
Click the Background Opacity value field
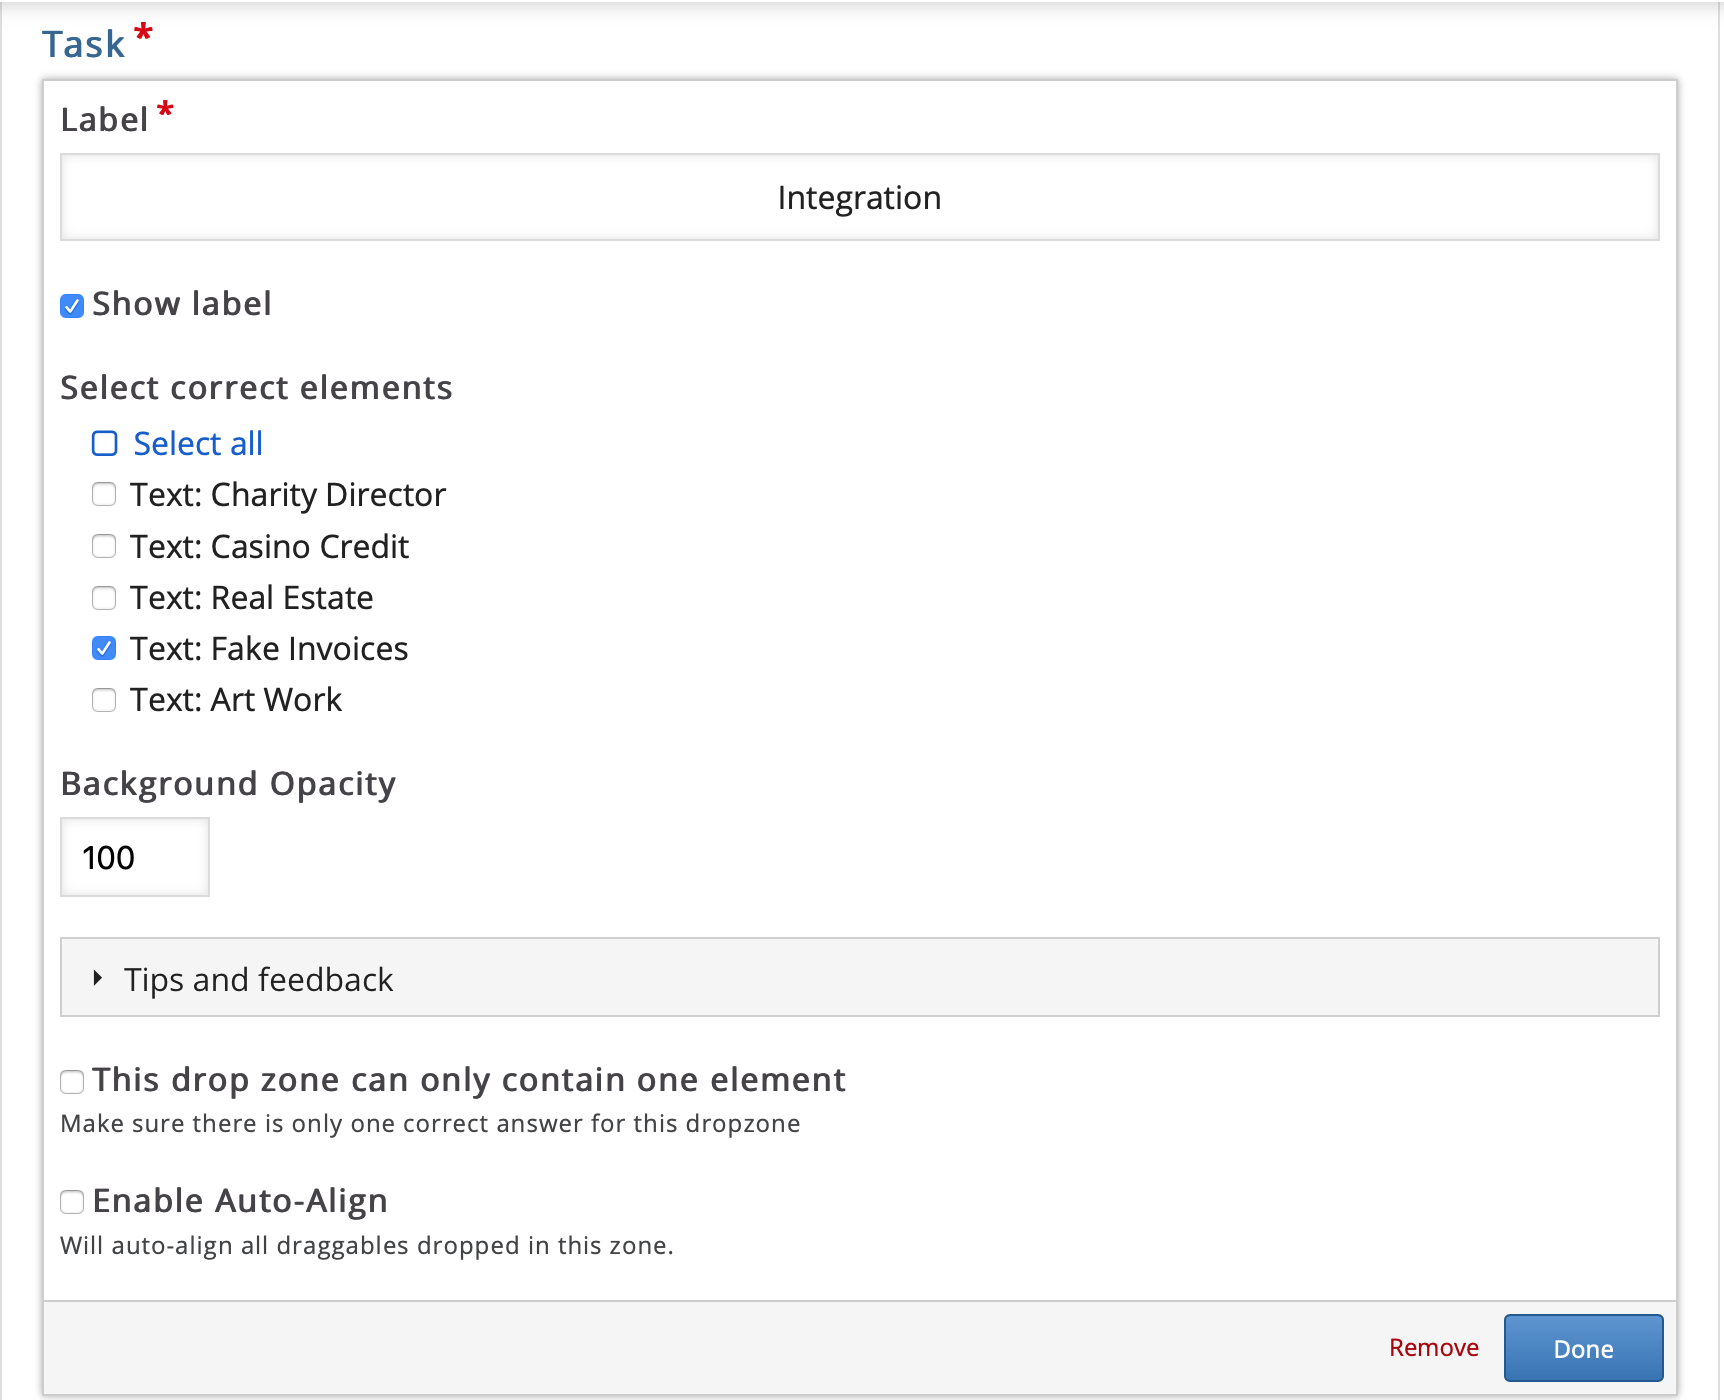(135, 857)
